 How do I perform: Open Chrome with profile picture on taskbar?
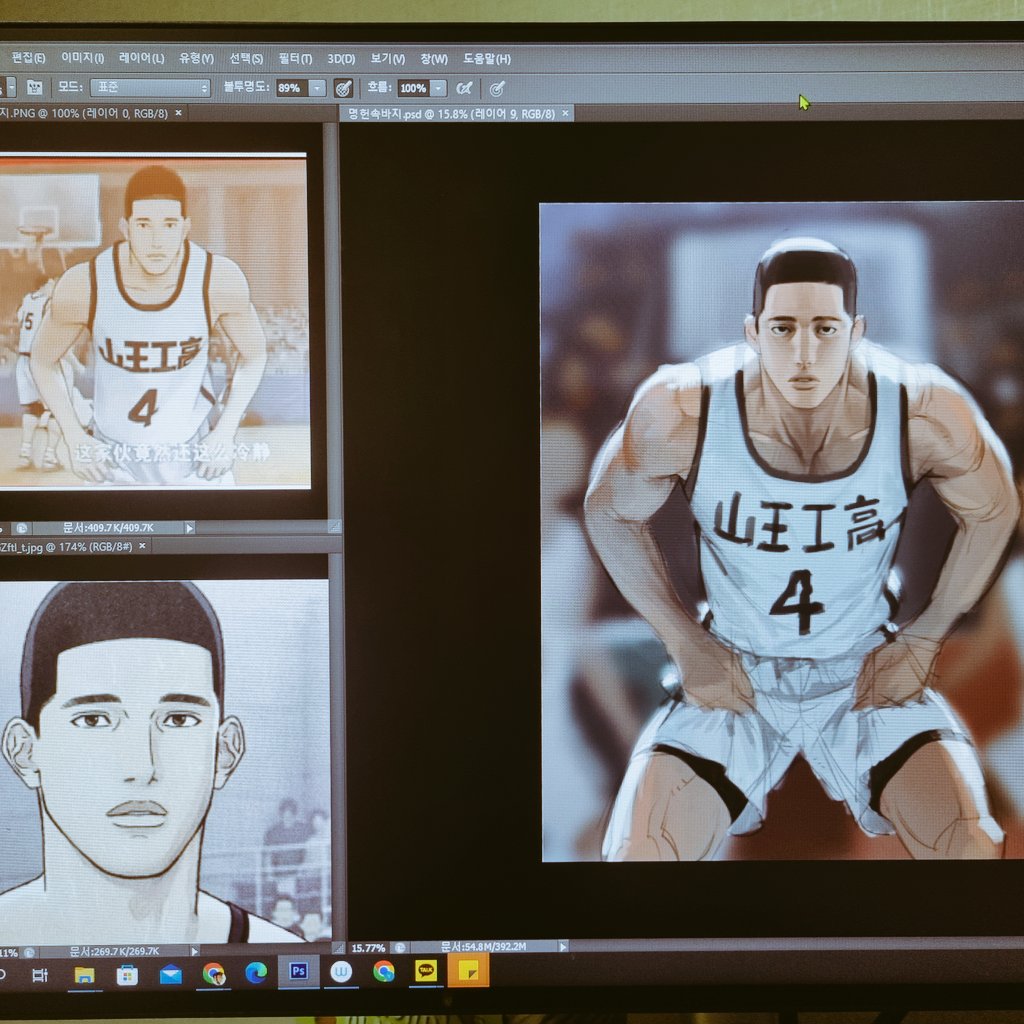click(x=214, y=974)
